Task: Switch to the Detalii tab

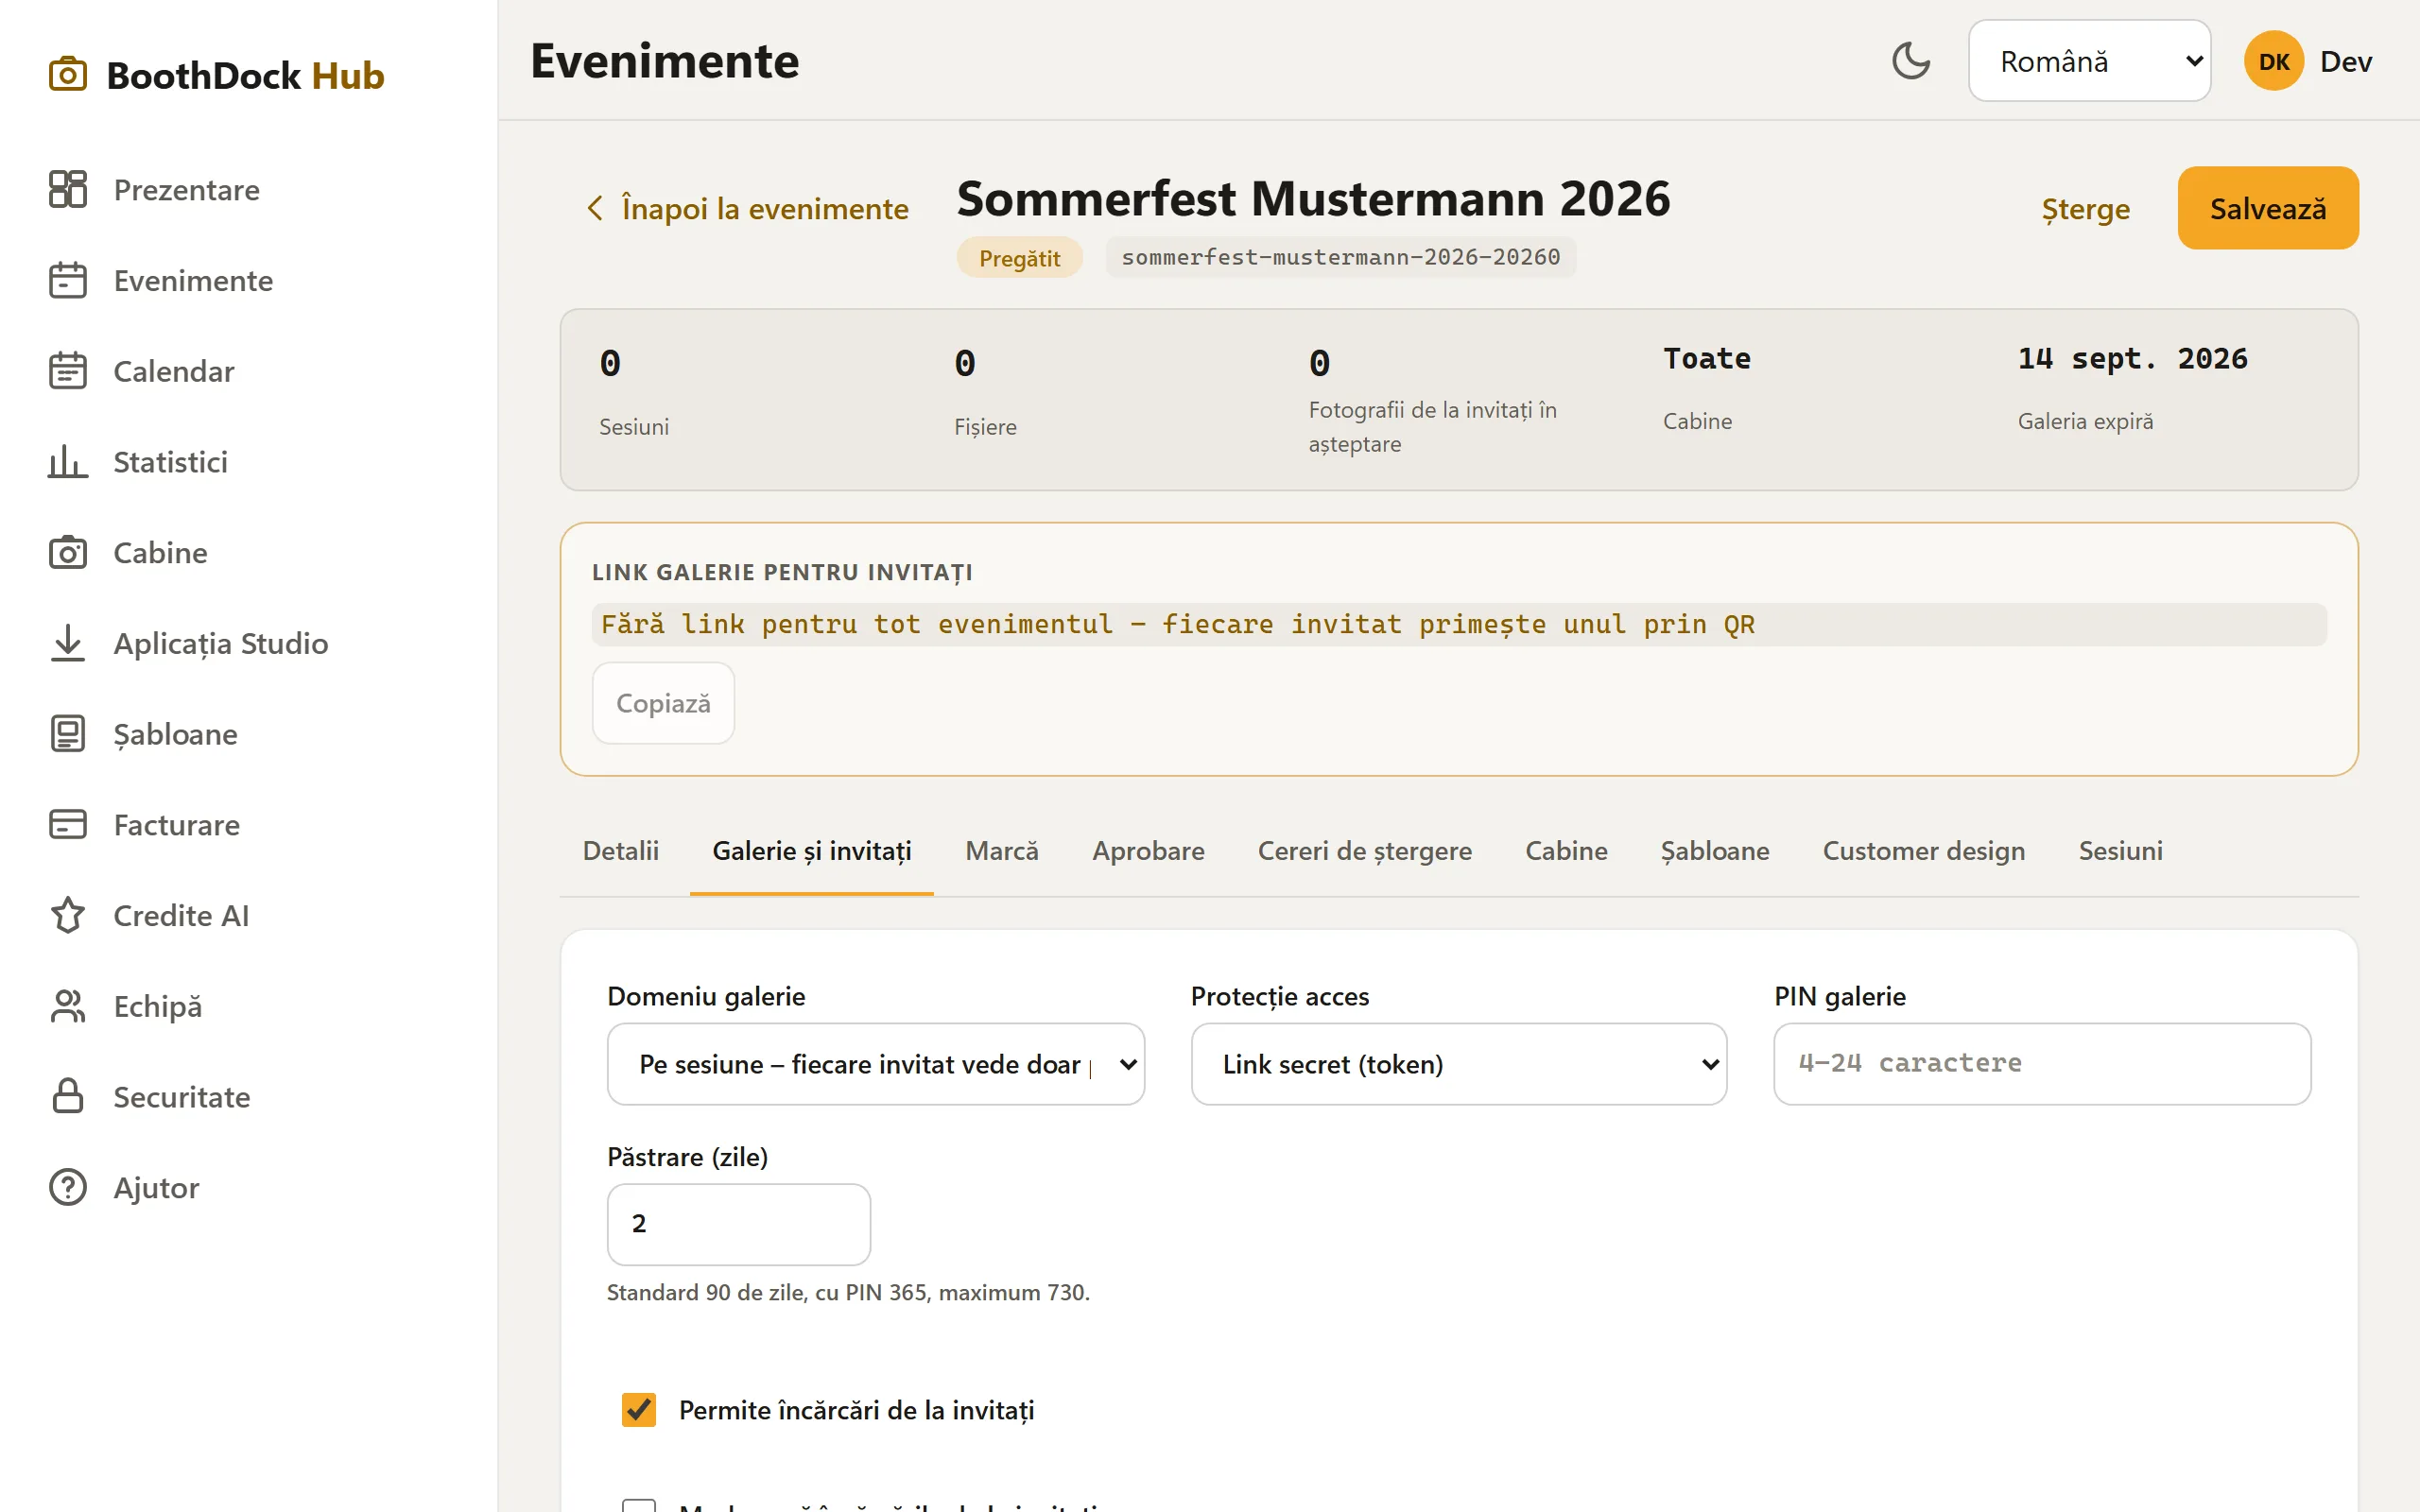Action: tap(621, 851)
